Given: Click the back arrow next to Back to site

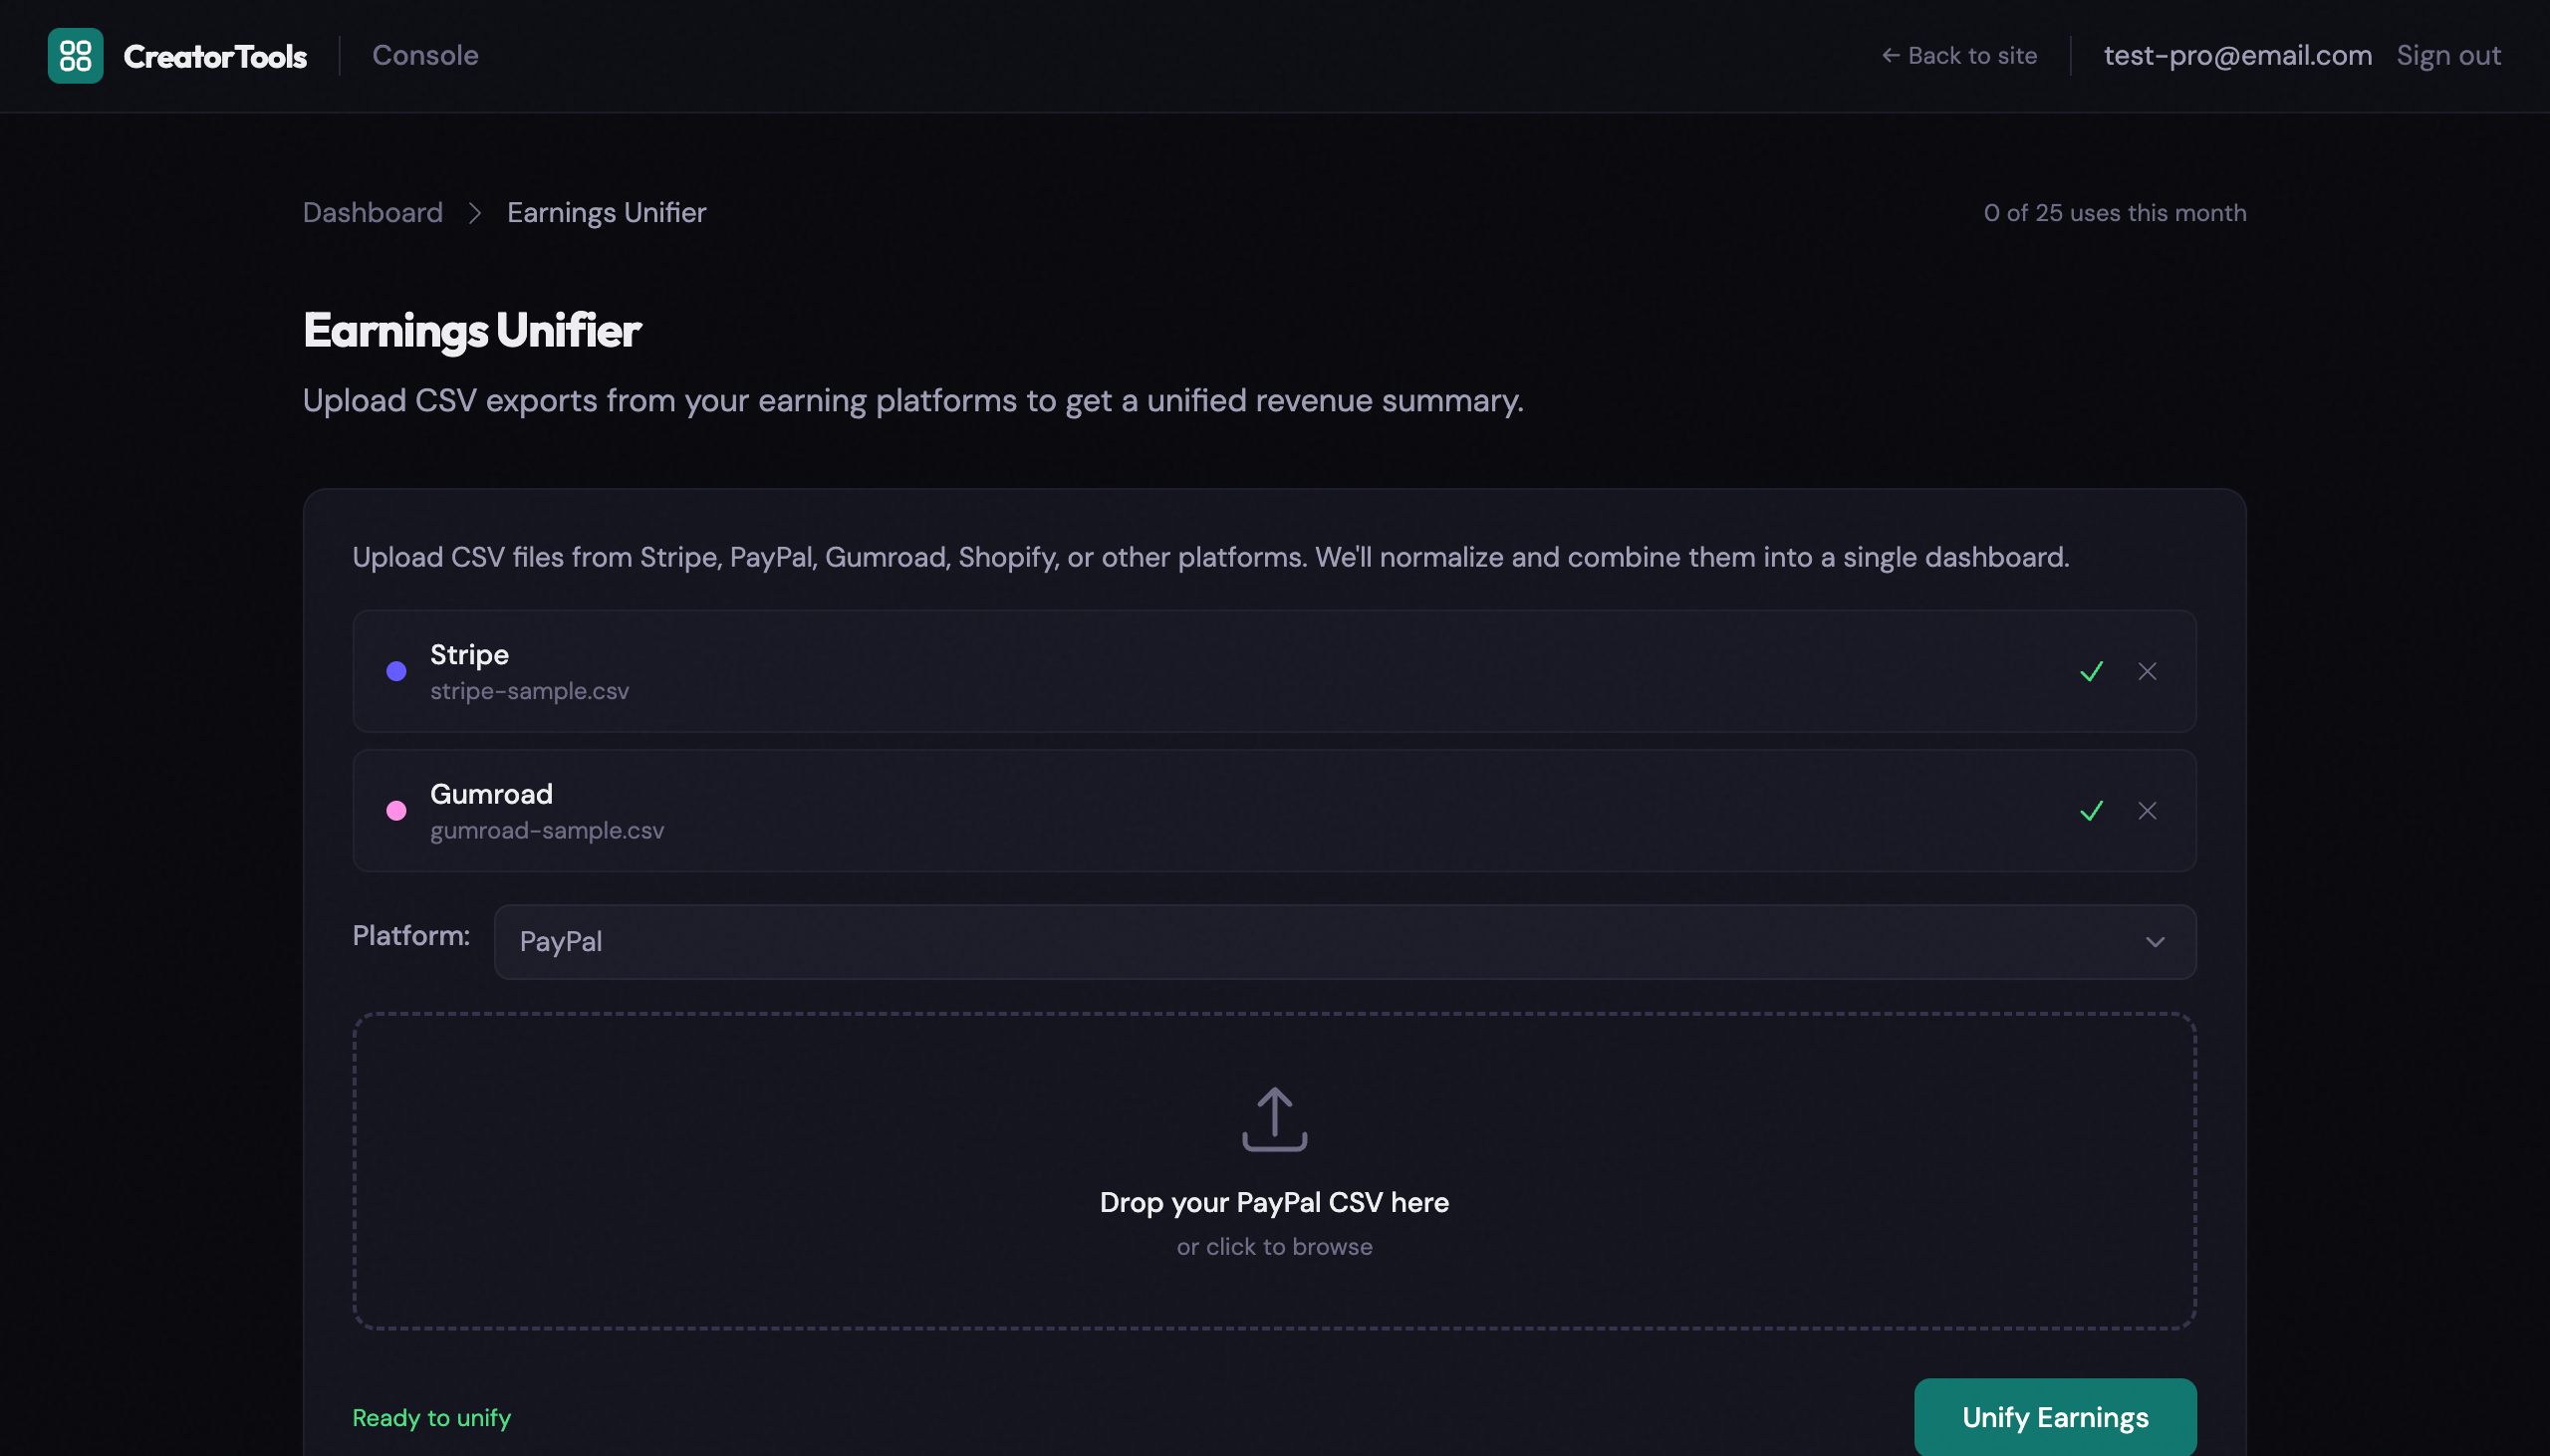Looking at the screenshot, I should [x=1890, y=55].
